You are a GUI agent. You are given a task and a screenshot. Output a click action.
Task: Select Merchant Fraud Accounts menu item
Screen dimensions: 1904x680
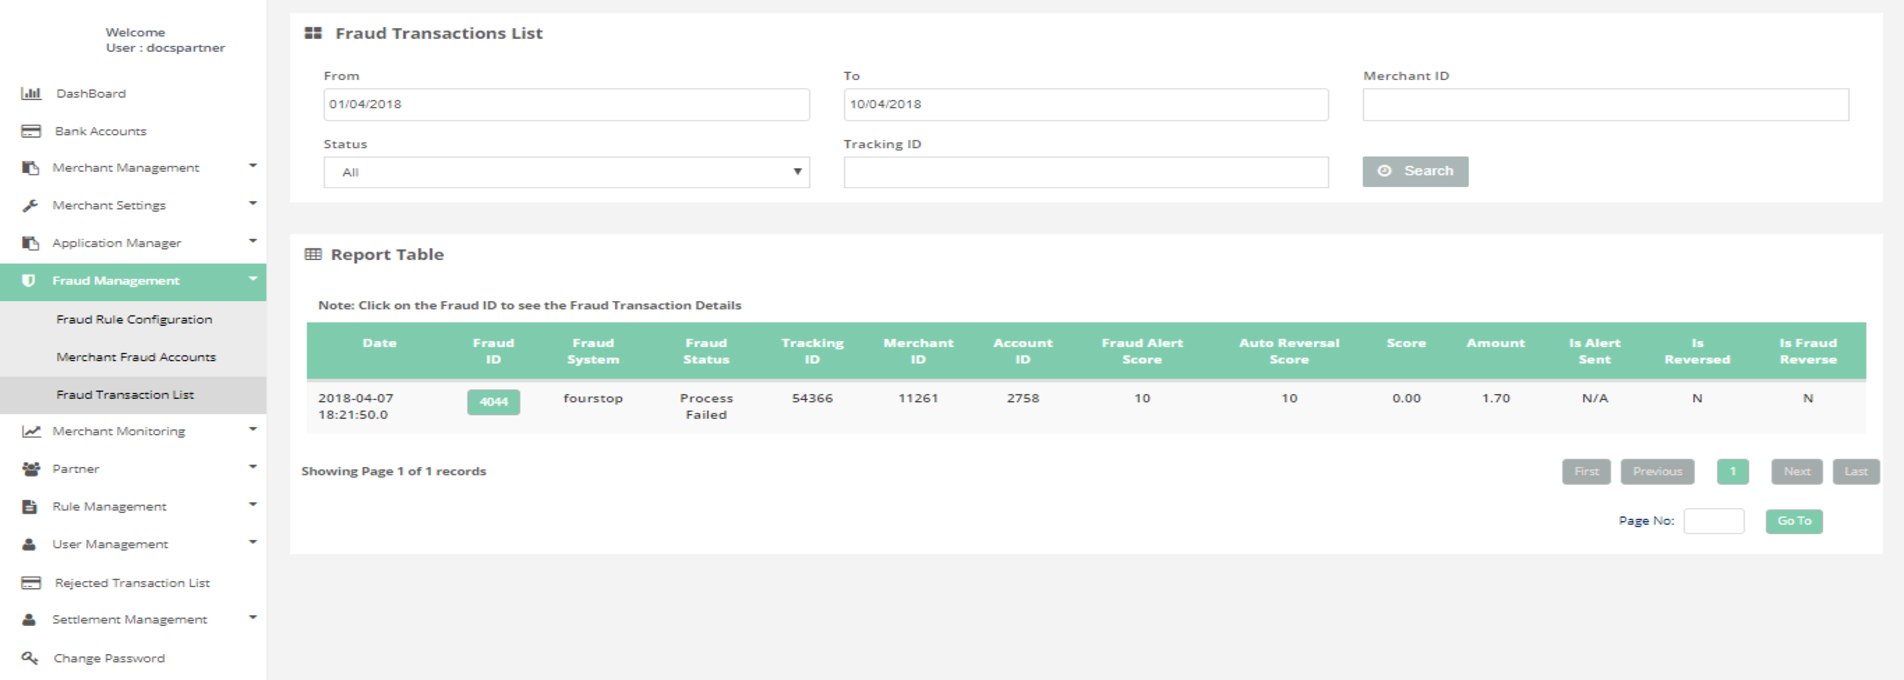point(136,357)
